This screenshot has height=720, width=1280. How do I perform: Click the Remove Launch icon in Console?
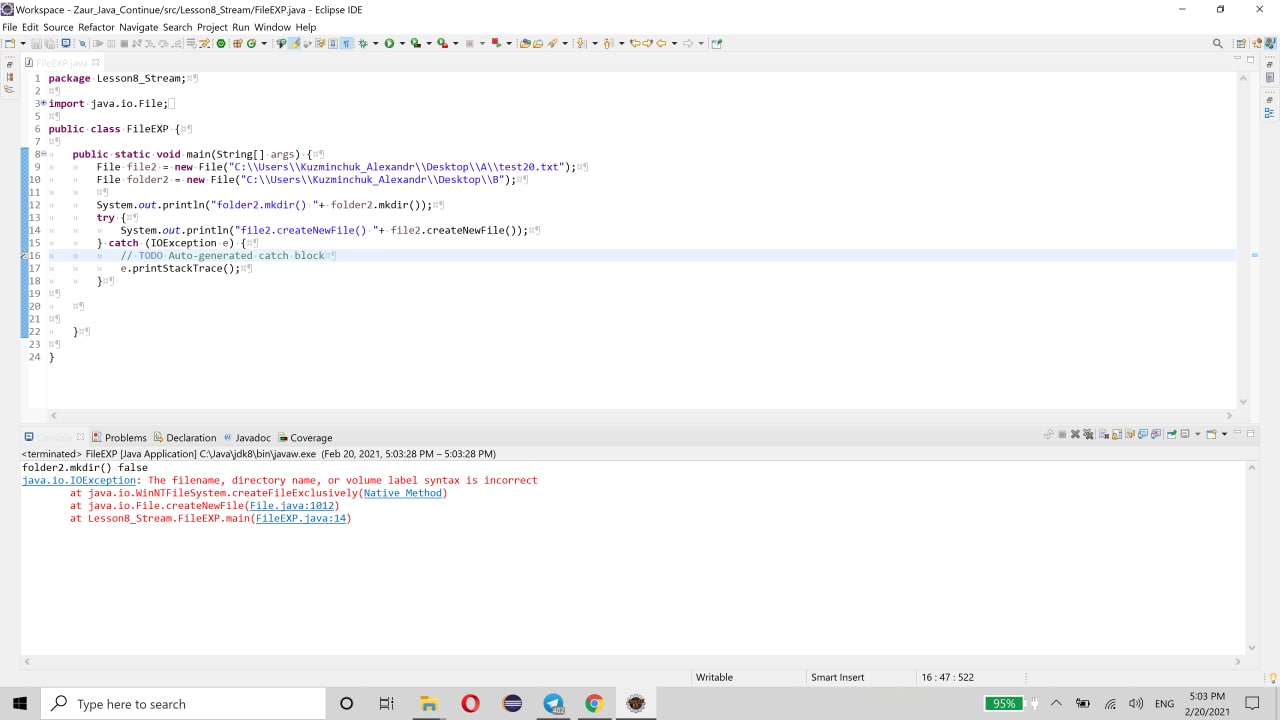point(1075,434)
